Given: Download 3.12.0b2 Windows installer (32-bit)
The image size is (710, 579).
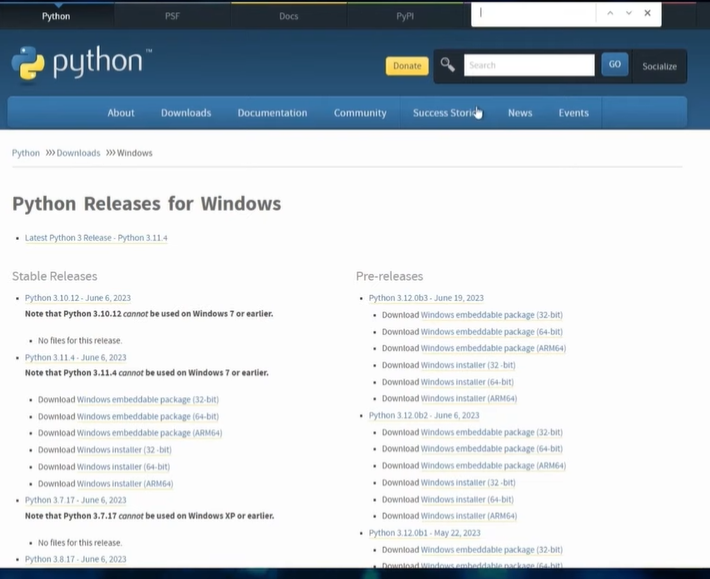Looking at the screenshot, I should tap(468, 483).
